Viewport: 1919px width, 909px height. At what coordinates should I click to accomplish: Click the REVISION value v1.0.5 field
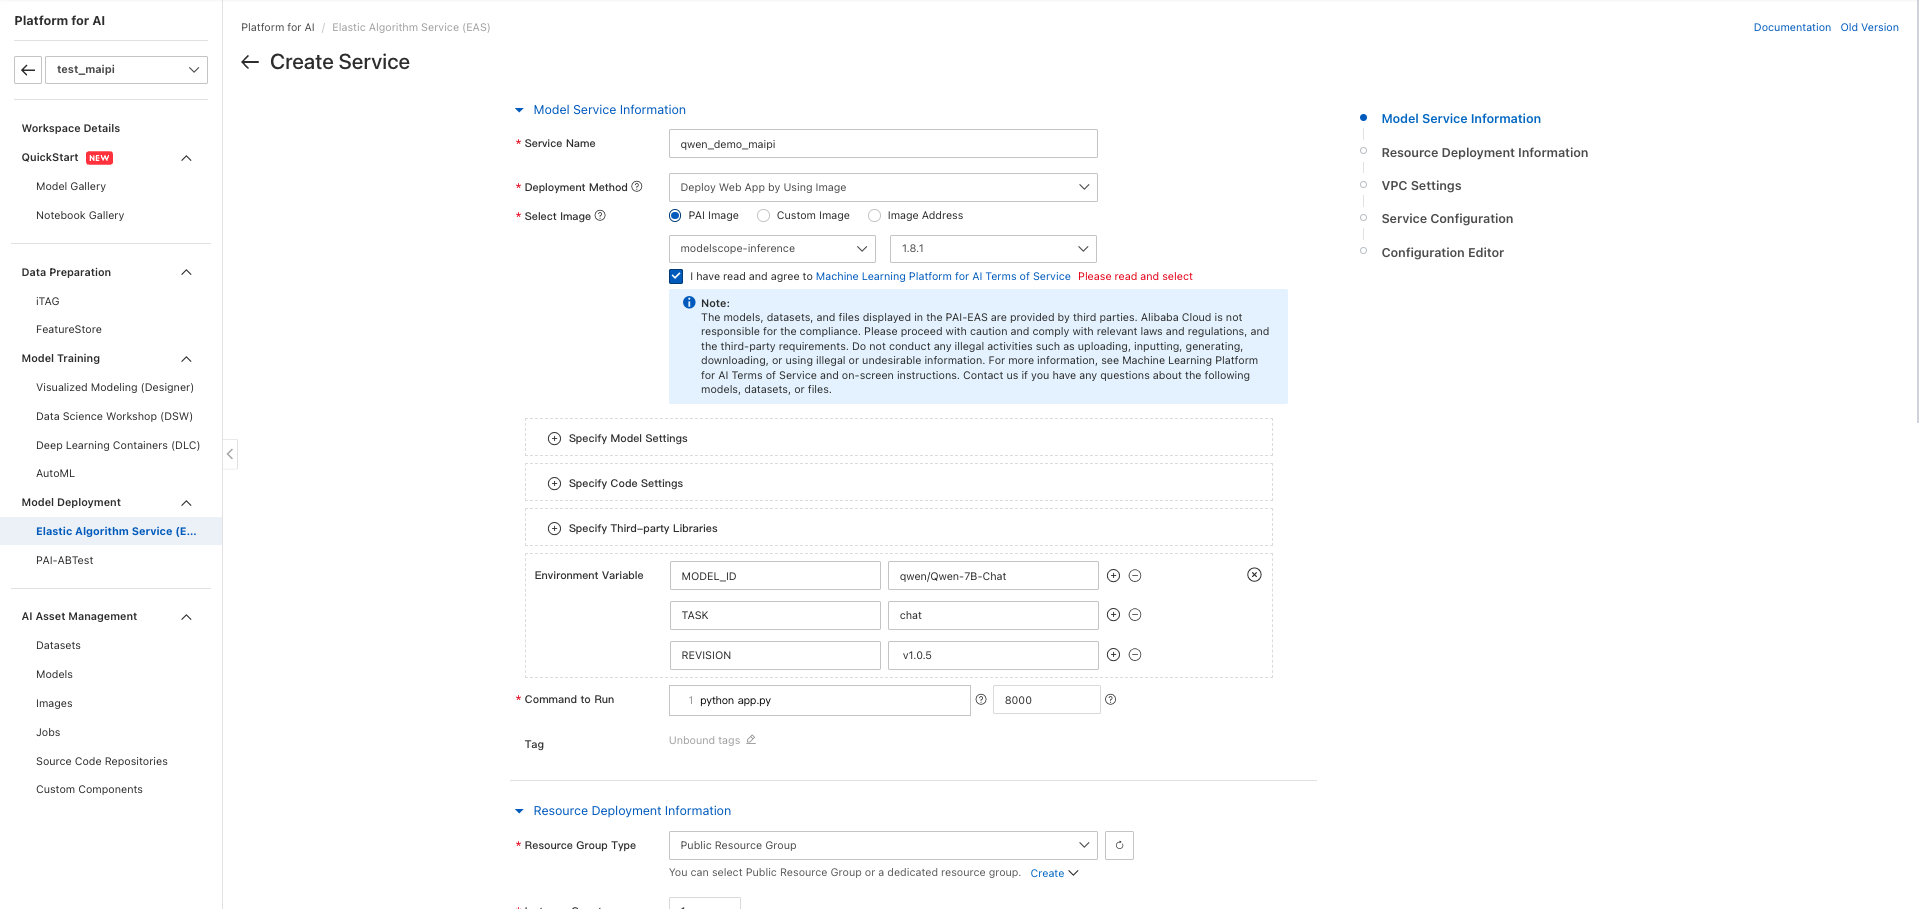pyautogui.click(x=992, y=656)
